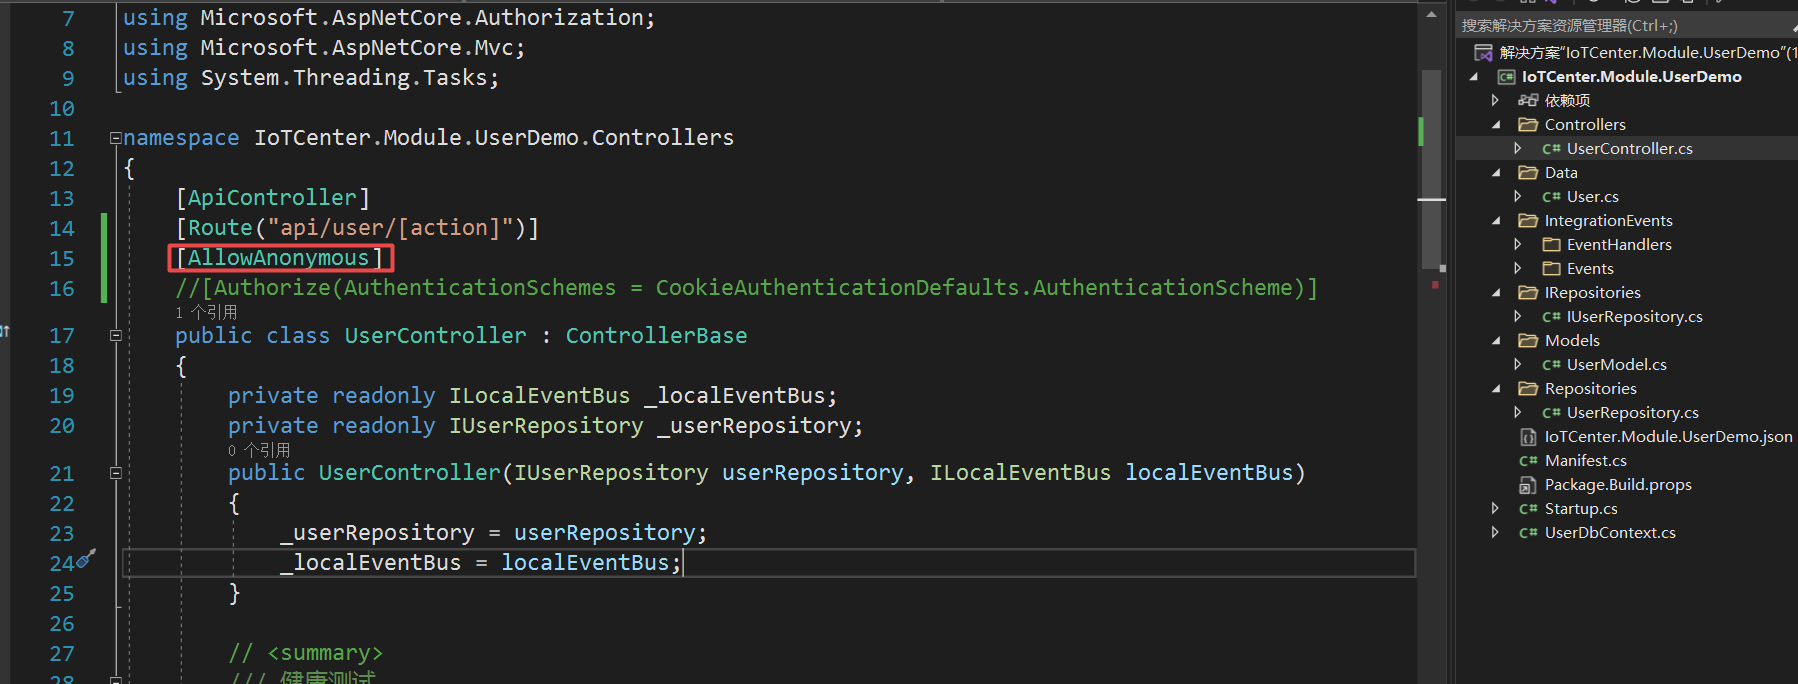This screenshot has width=1798, height=684.
Task: Collapse the UserController constructor region
Action: [x=115, y=473]
